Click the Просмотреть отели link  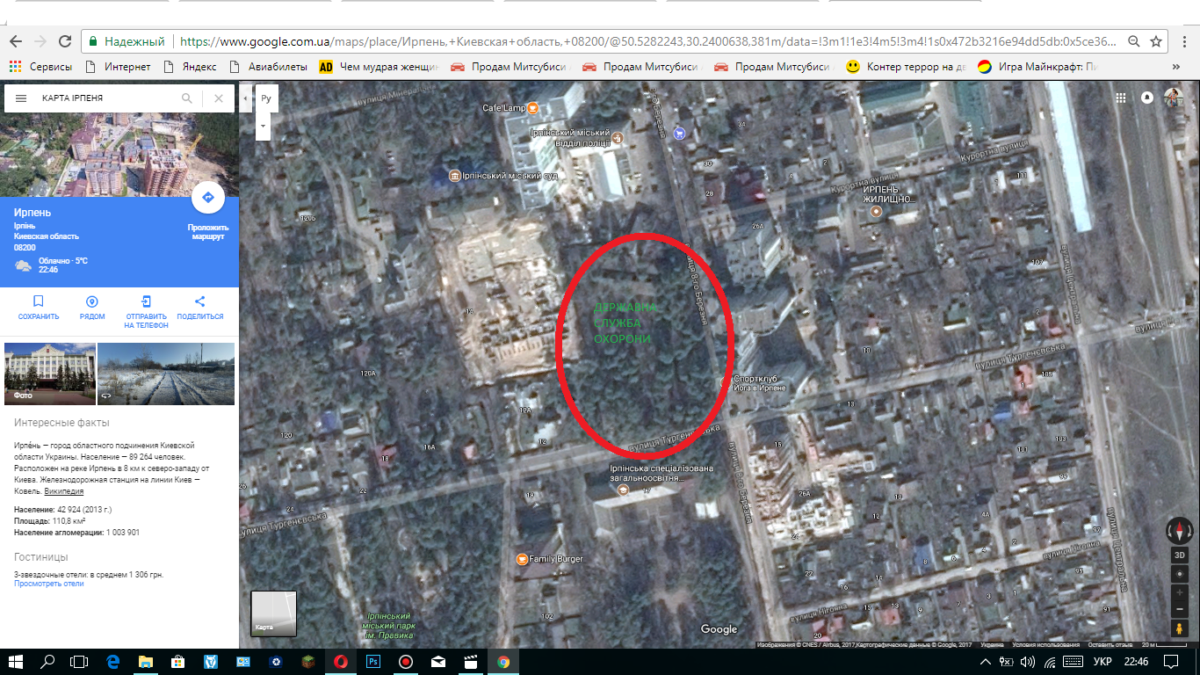coord(49,584)
